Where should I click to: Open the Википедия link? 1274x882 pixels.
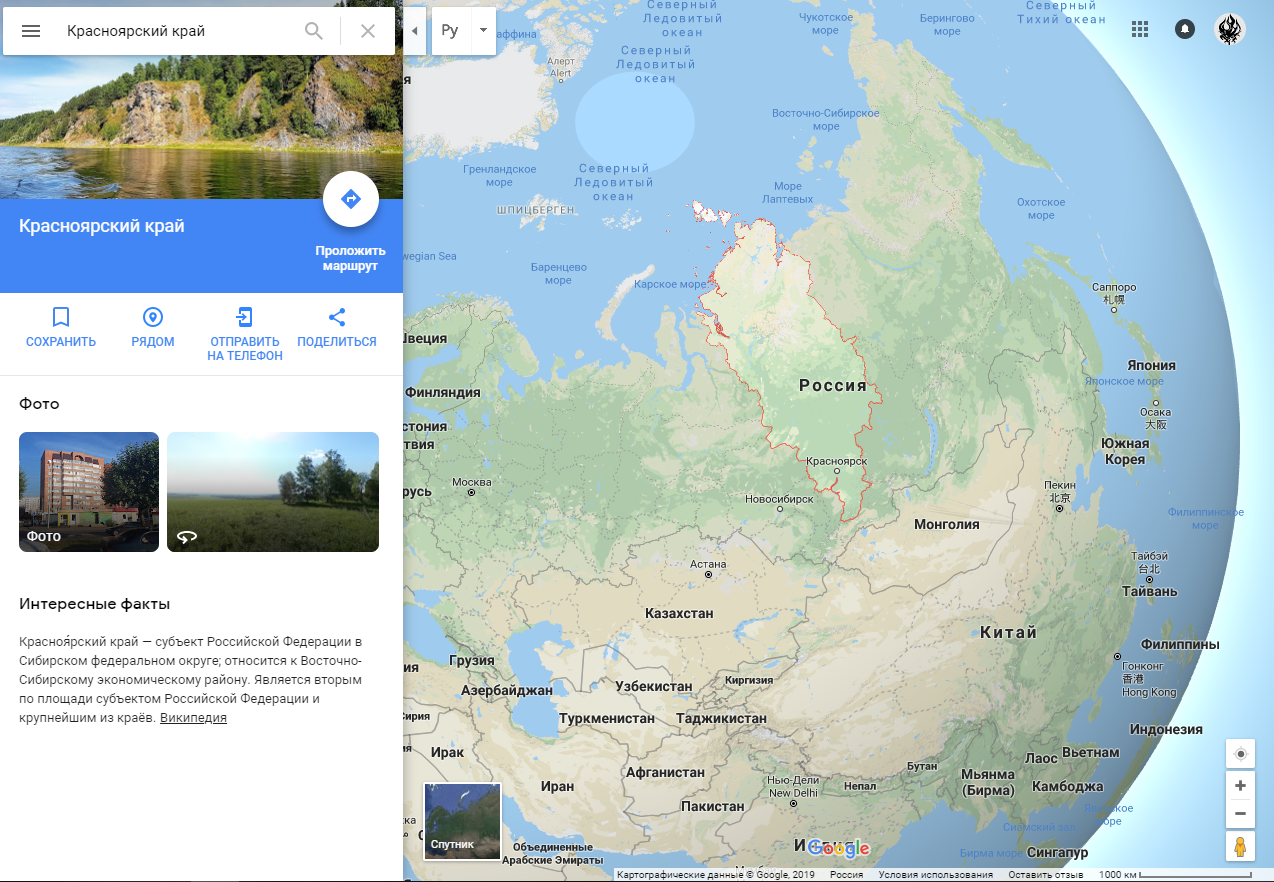pyautogui.click(x=193, y=718)
